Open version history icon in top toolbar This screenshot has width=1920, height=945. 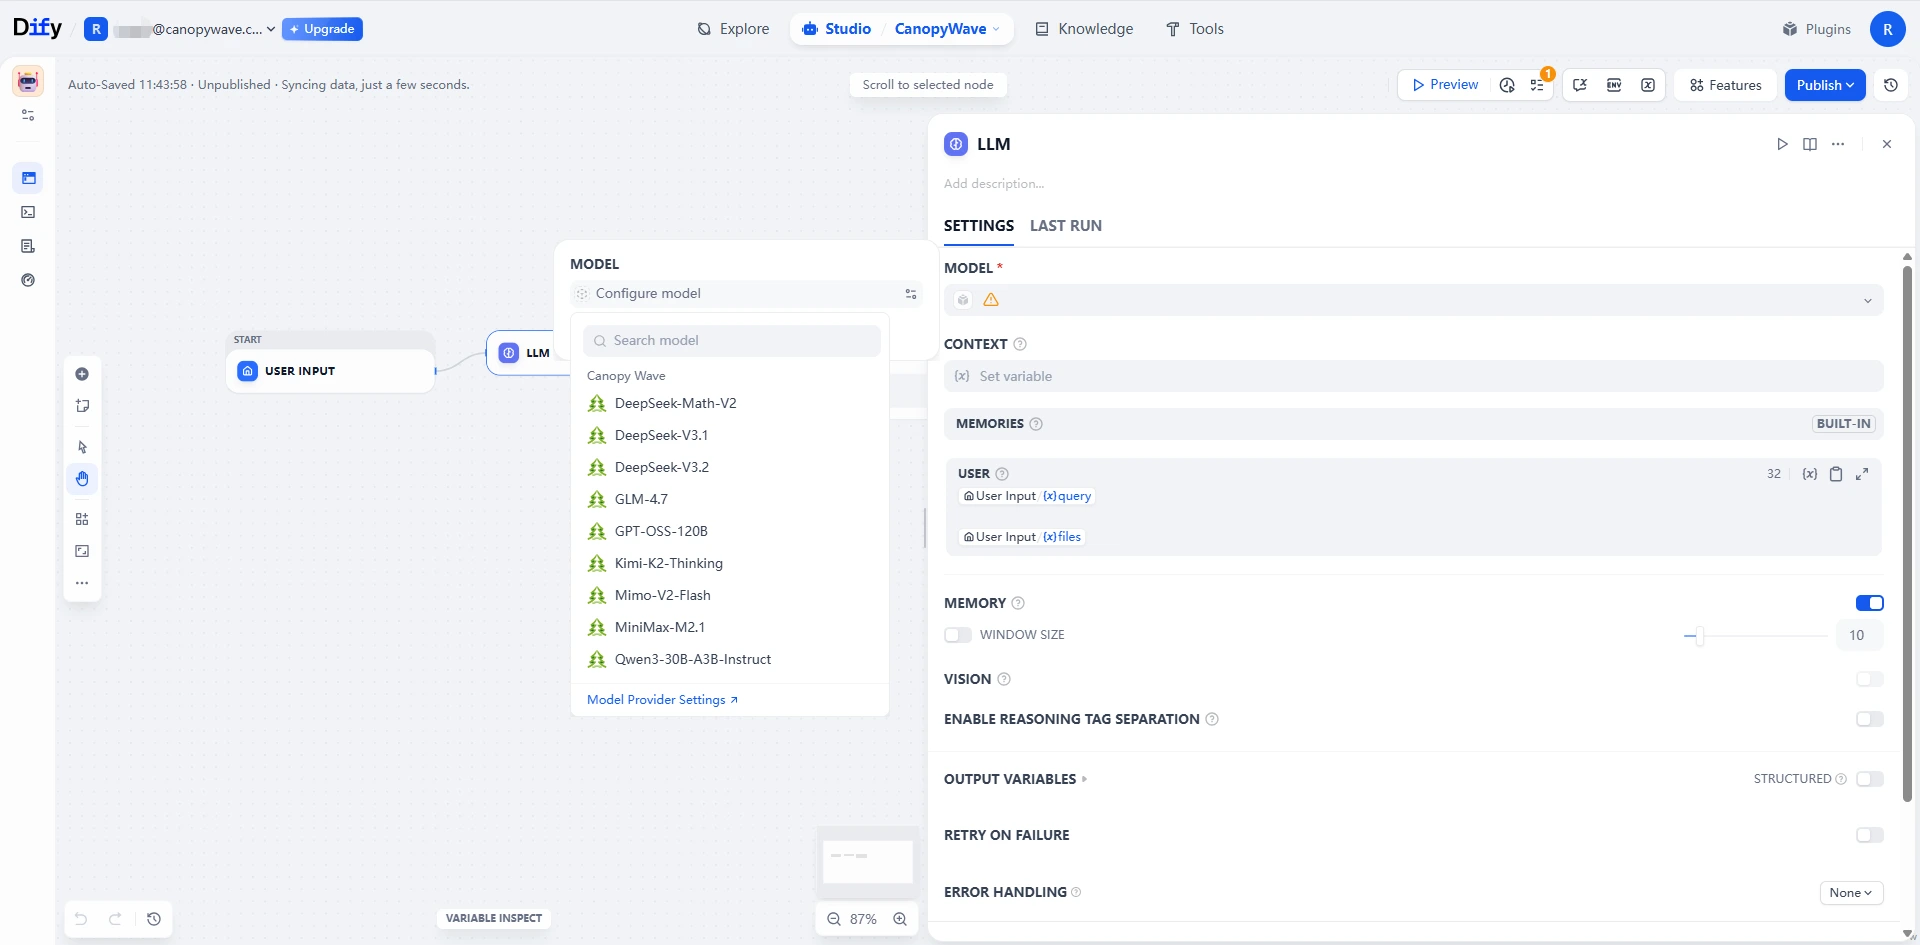click(x=1890, y=85)
